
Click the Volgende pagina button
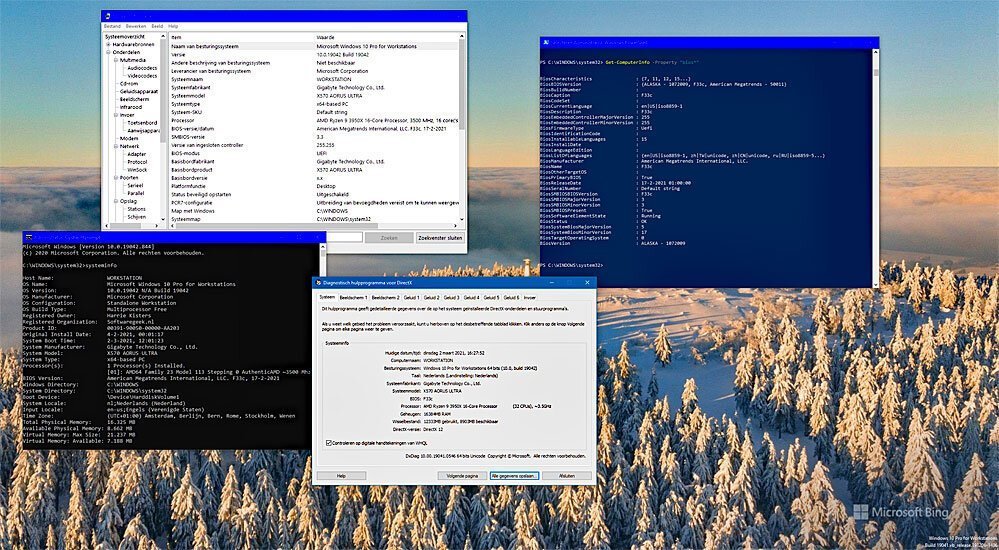tap(462, 475)
